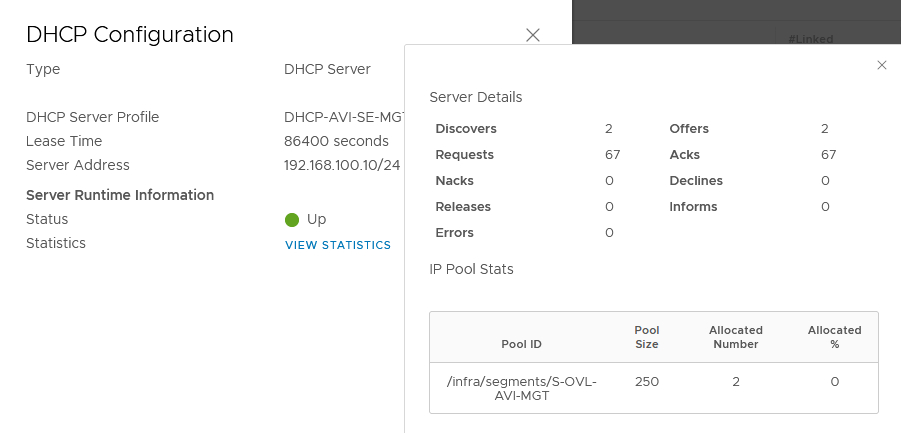Click the pool size value 250

(646, 382)
